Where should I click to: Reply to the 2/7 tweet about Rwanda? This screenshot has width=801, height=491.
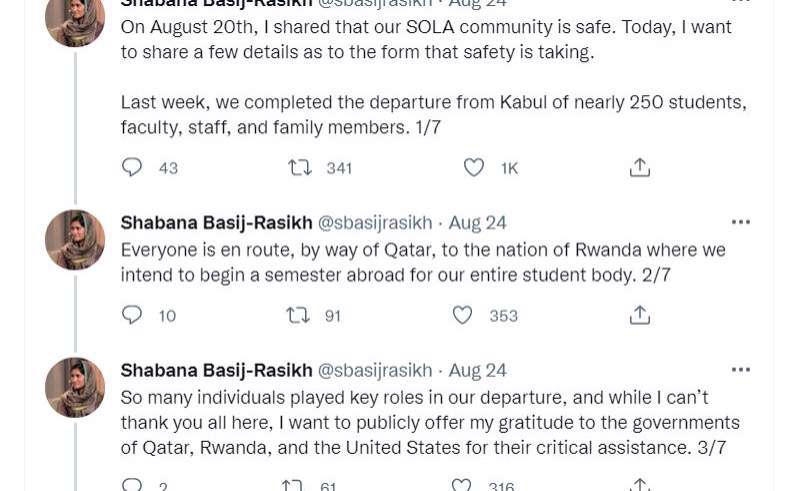click(x=132, y=315)
